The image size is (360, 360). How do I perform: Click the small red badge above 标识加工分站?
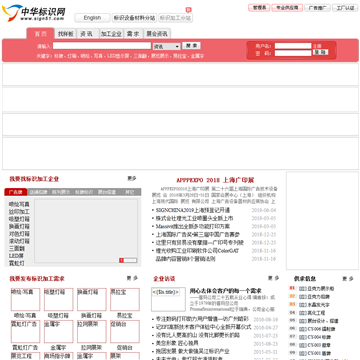click(189, 10)
